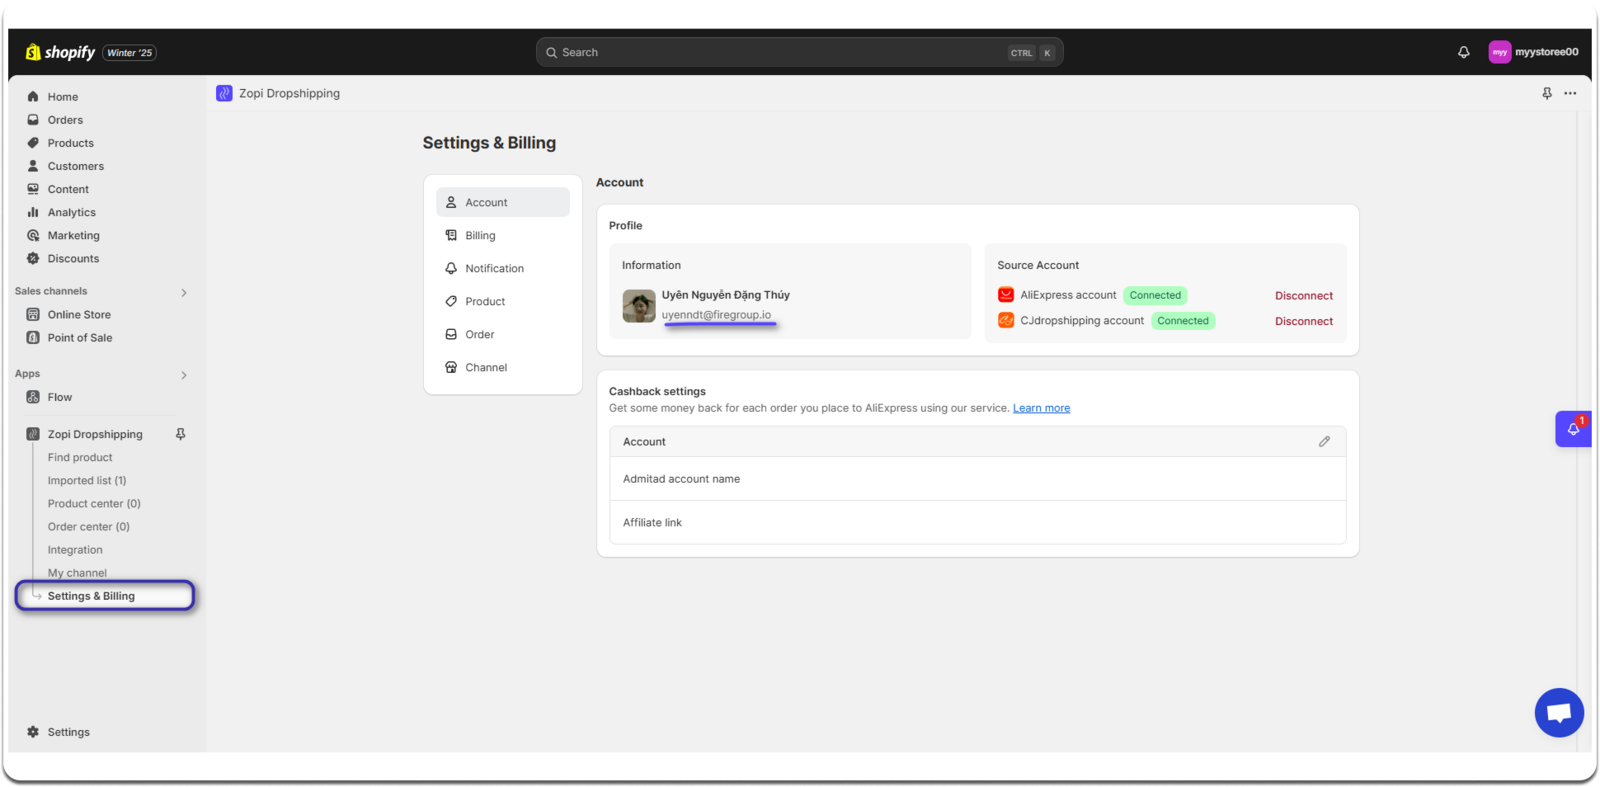The image size is (1600, 787).
Task: Click the CJdropshipping account icon
Action: (x=1006, y=320)
